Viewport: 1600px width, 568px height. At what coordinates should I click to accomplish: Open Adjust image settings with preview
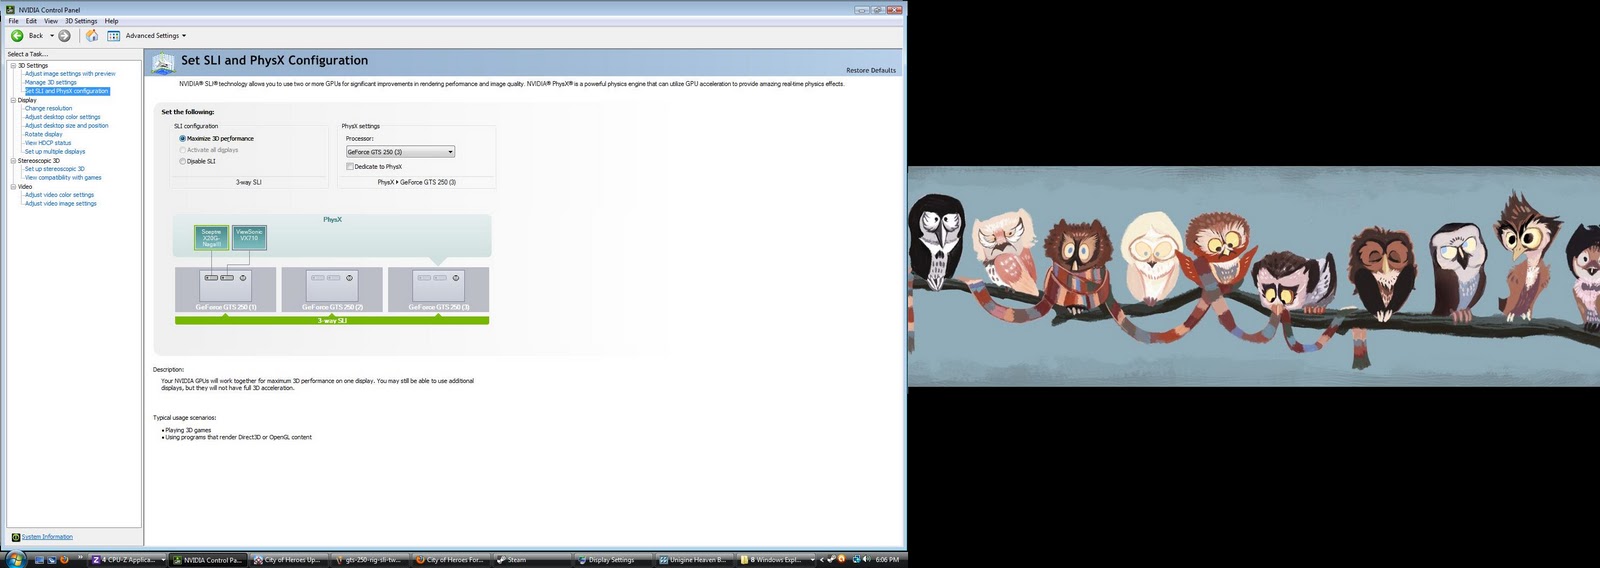(x=70, y=74)
